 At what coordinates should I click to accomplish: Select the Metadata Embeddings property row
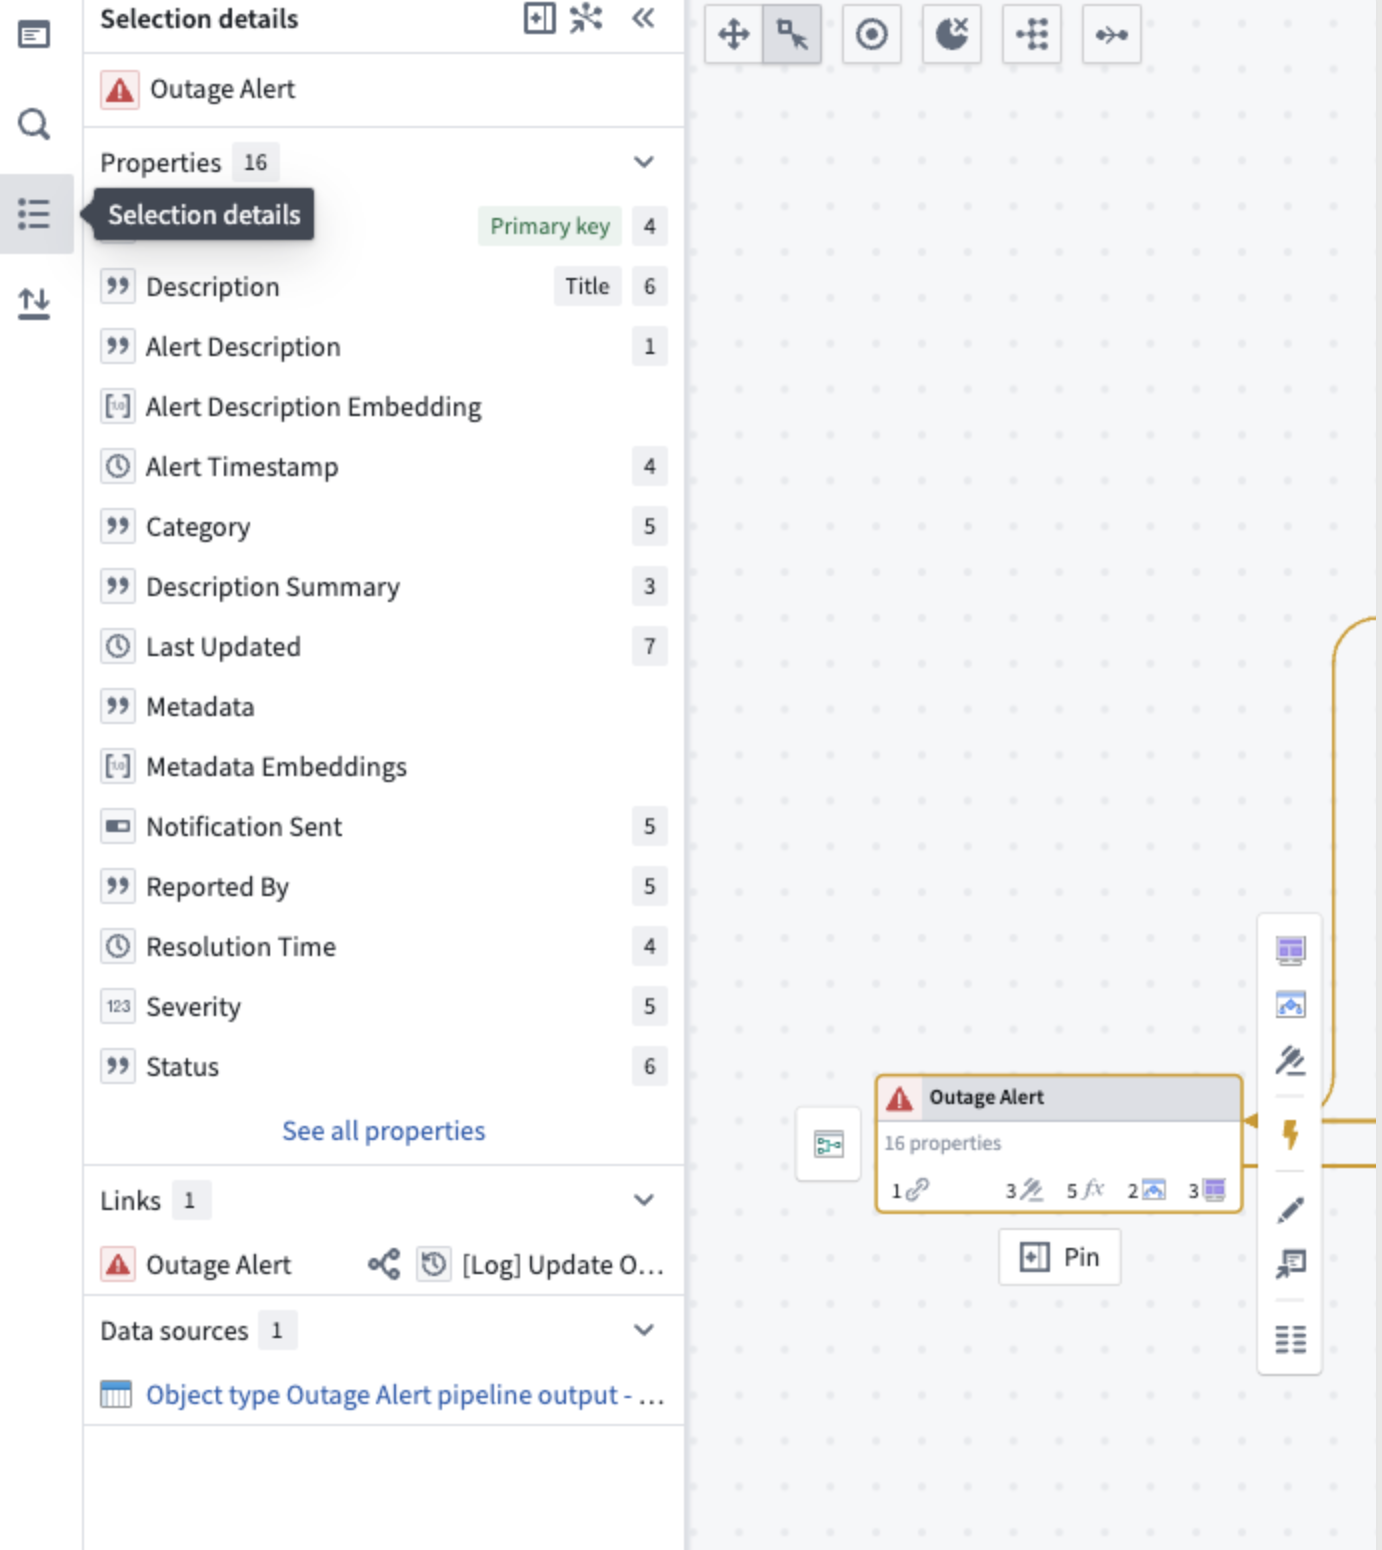tap(384, 767)
